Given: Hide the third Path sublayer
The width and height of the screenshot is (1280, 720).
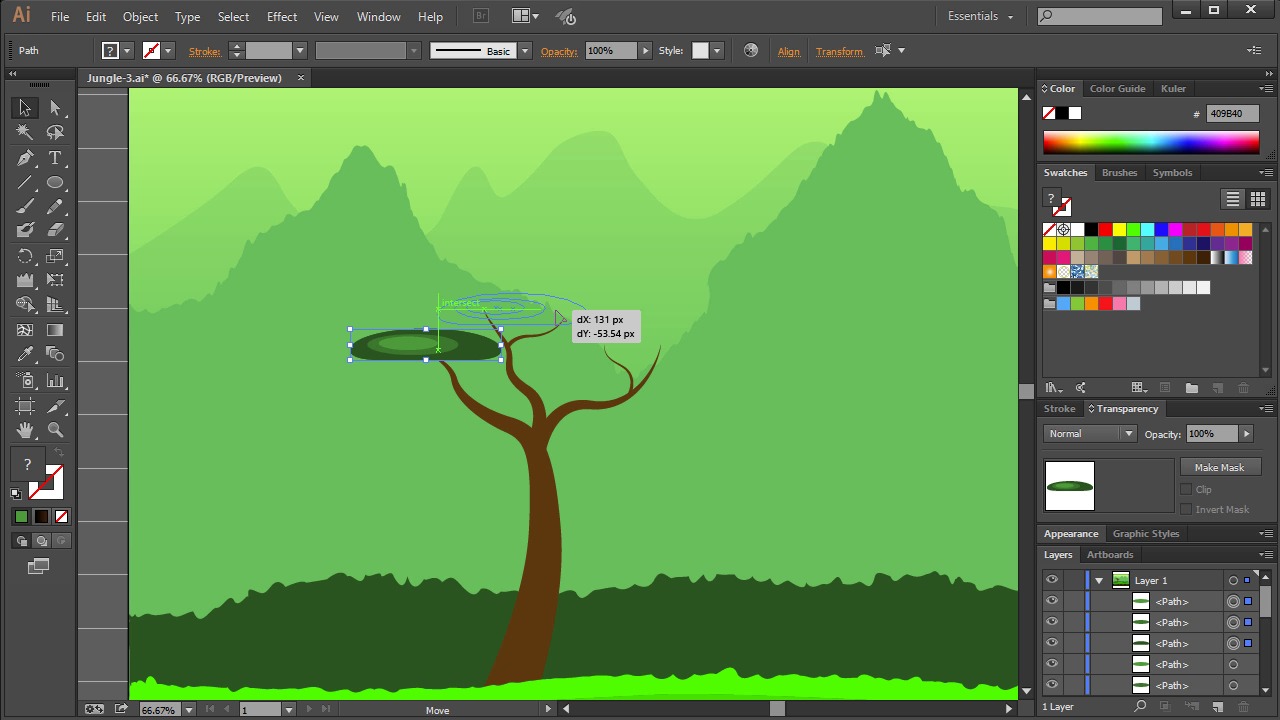Looking at the screenshot, I should [1051, 643].
